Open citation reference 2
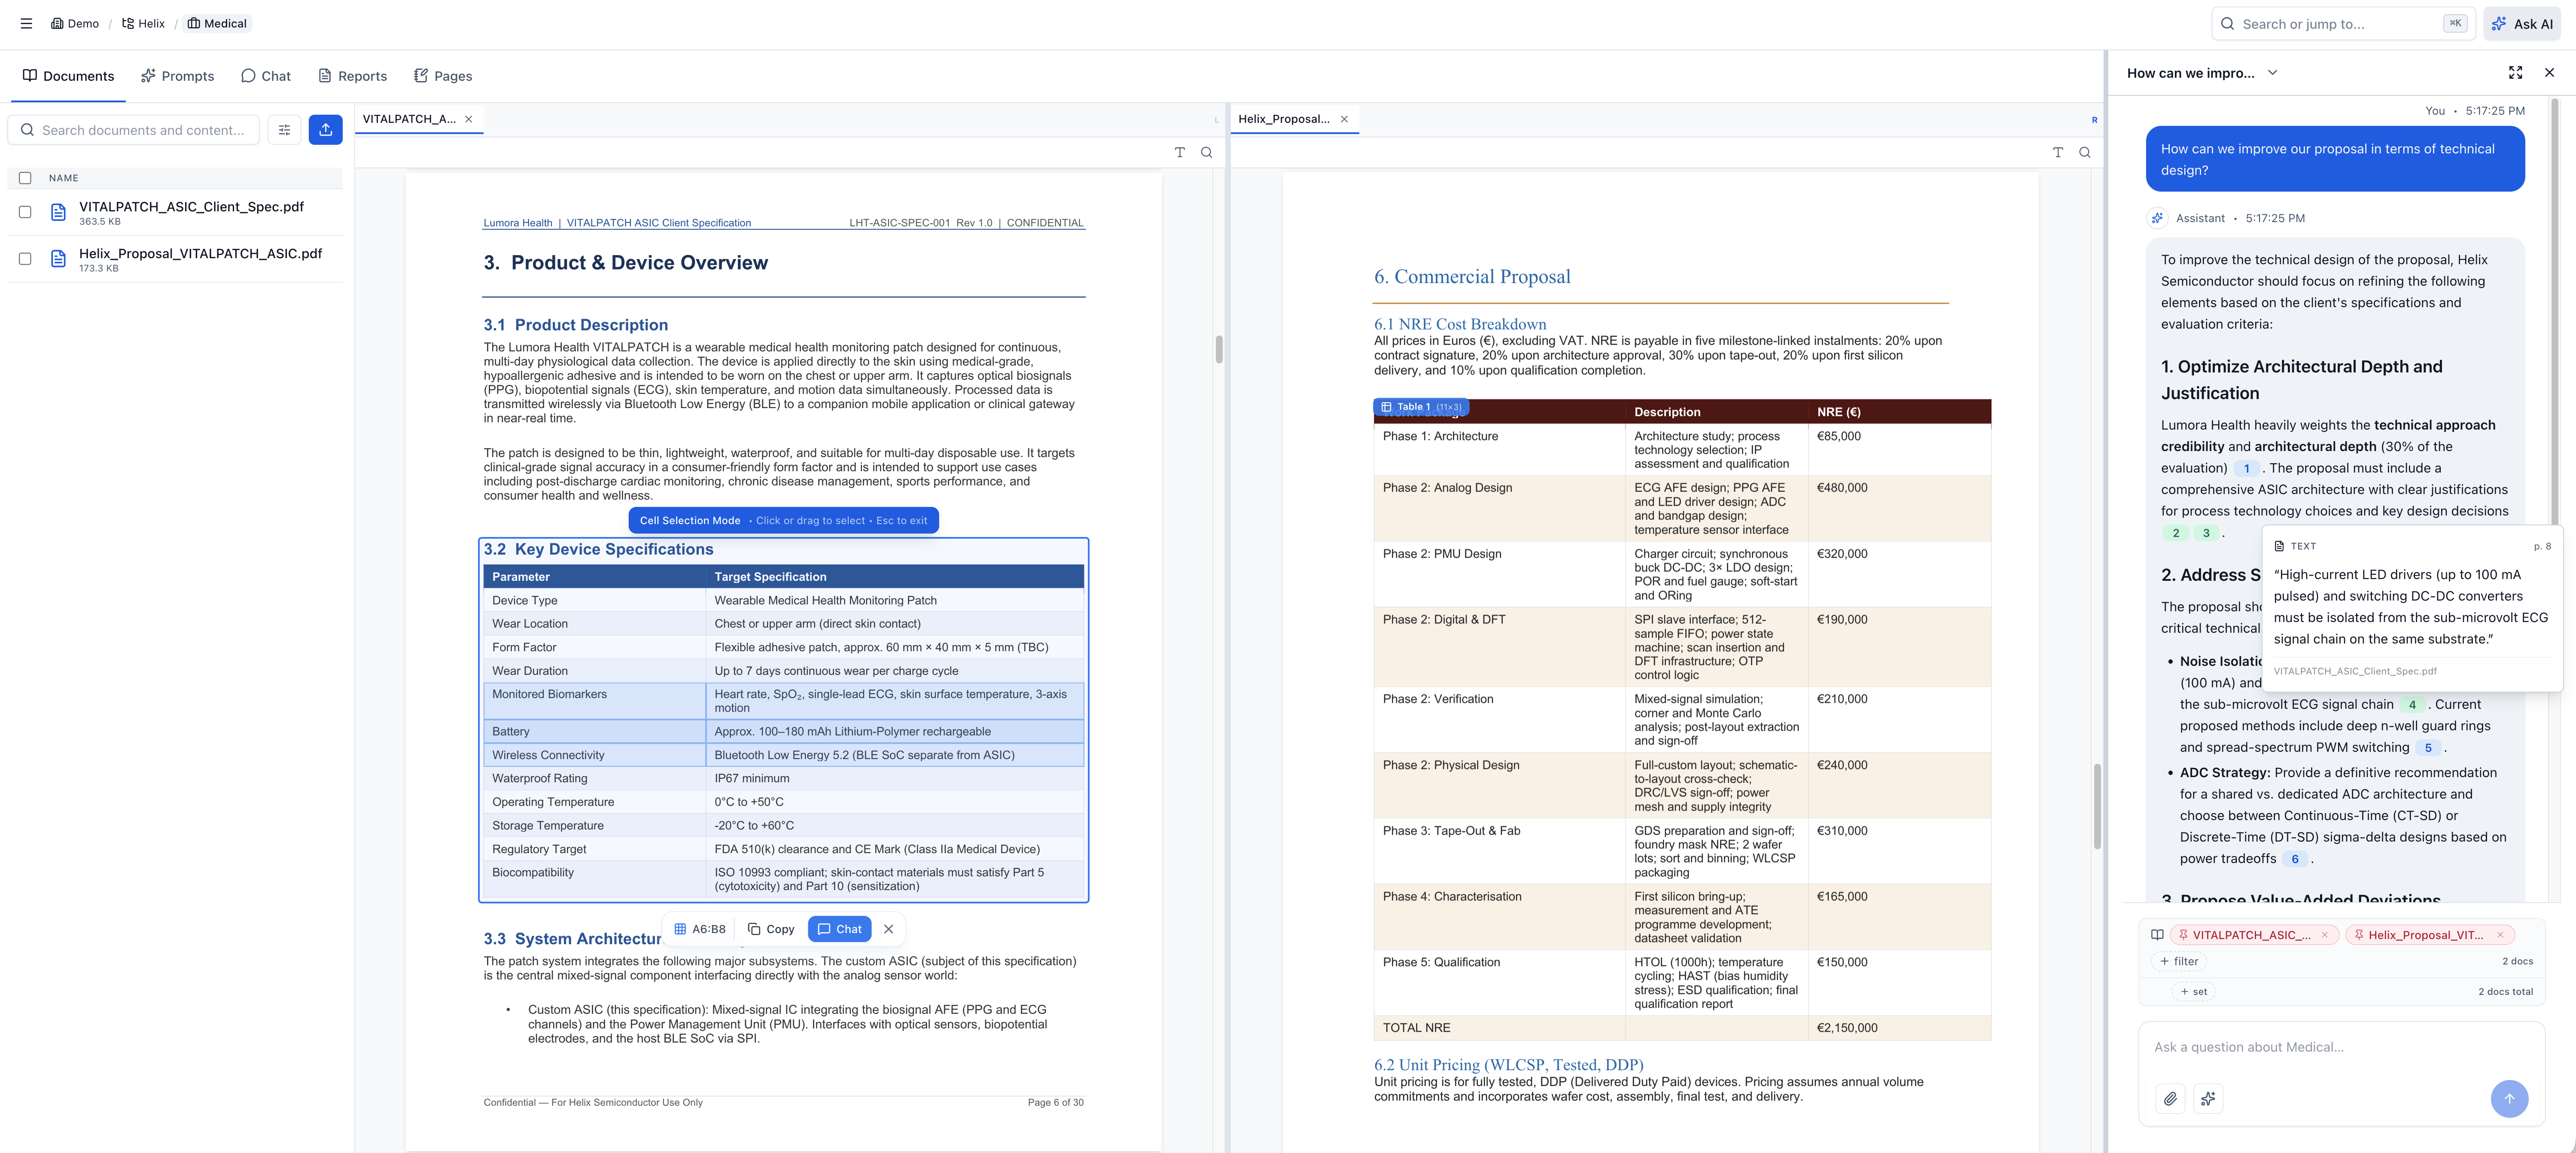This screenshot has width=2576, height=1153. (2176, 533)
